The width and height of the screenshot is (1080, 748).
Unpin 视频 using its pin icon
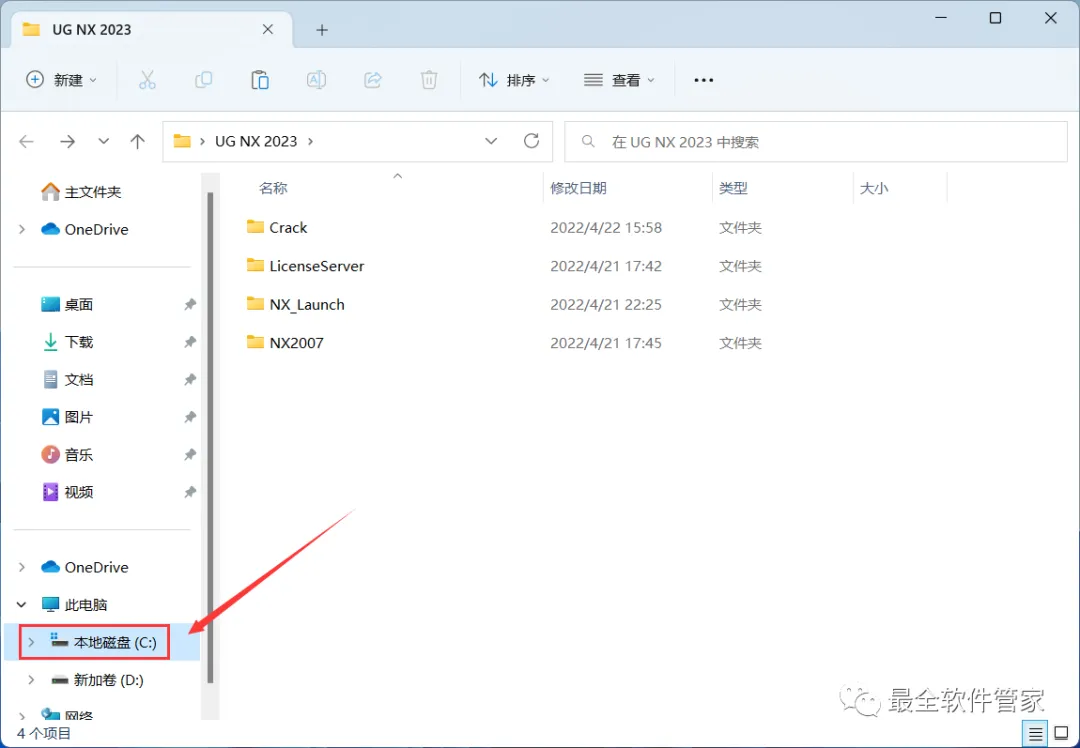[x=190, y=492]
